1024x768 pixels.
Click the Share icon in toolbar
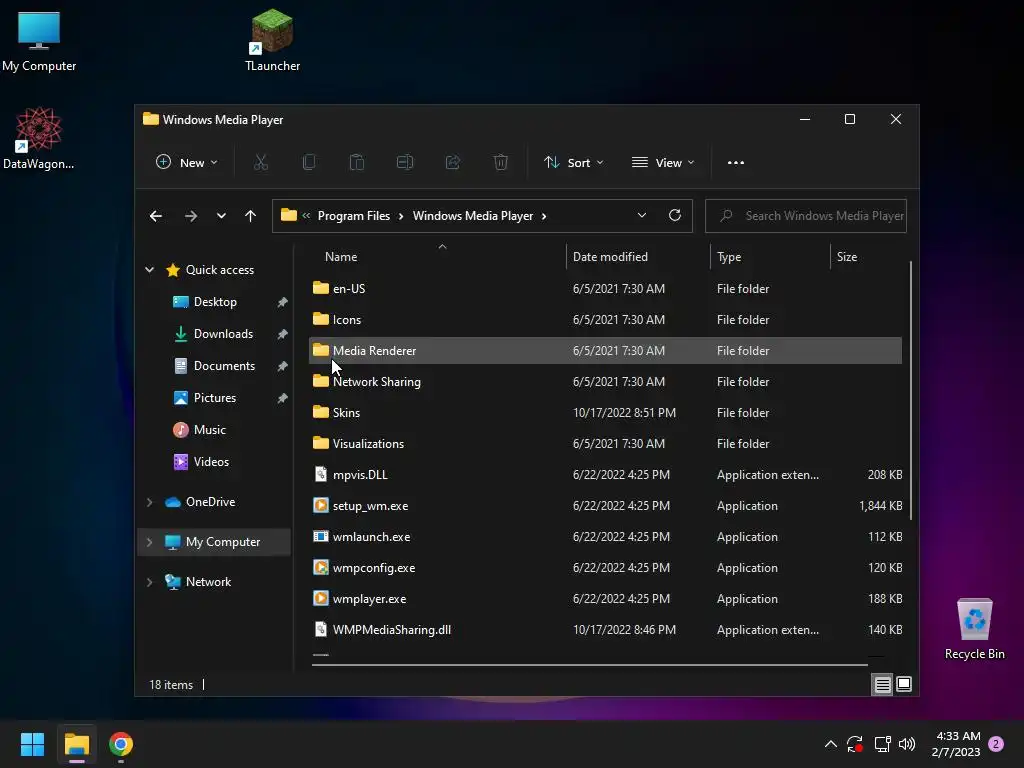tap(453, 163)
